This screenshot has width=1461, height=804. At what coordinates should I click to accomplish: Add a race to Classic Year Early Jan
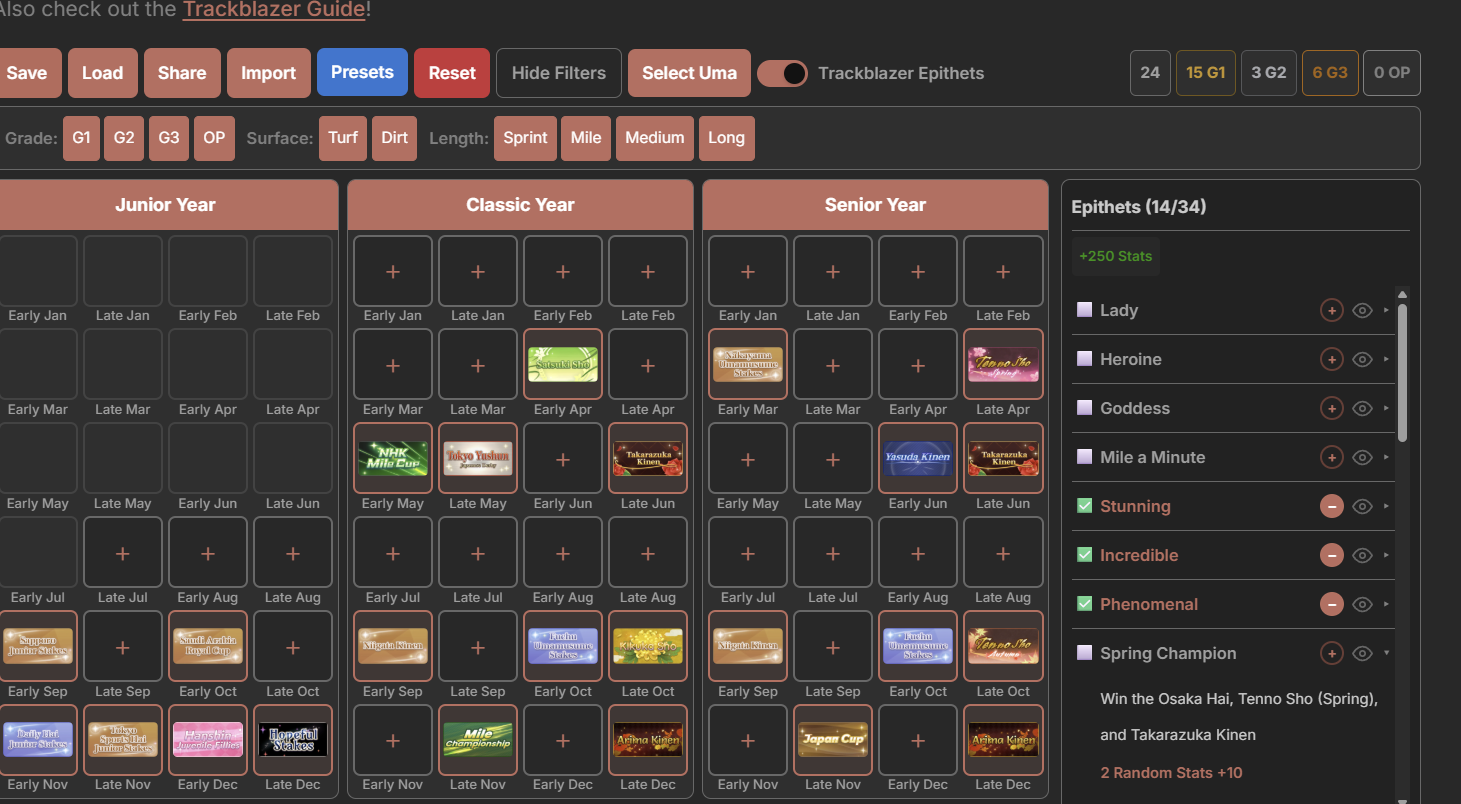point(393,271)
